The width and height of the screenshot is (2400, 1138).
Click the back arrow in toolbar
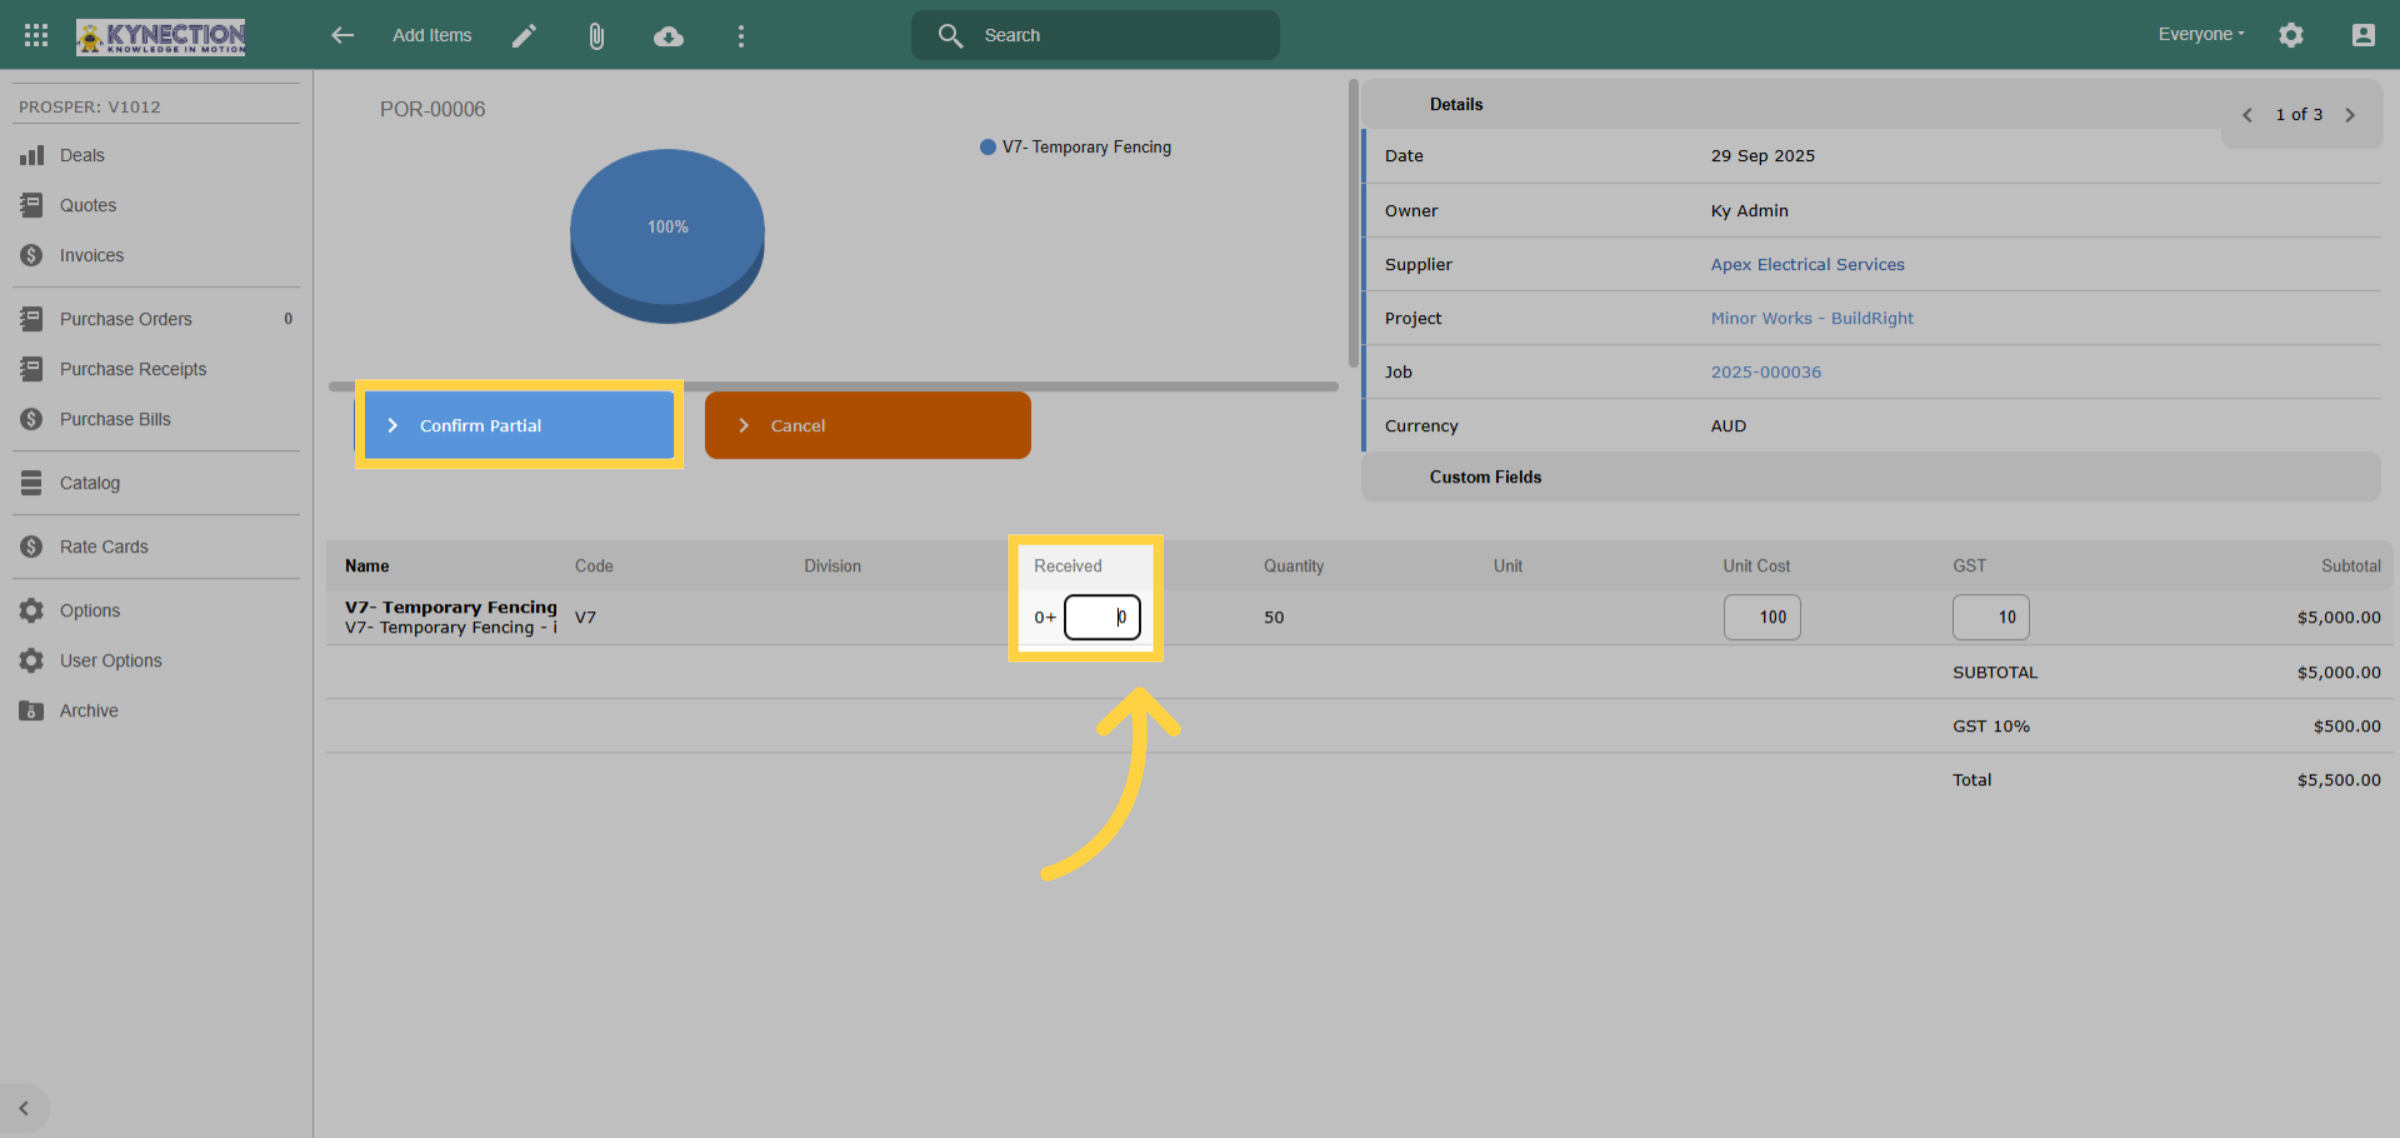[x=343, y=35]
